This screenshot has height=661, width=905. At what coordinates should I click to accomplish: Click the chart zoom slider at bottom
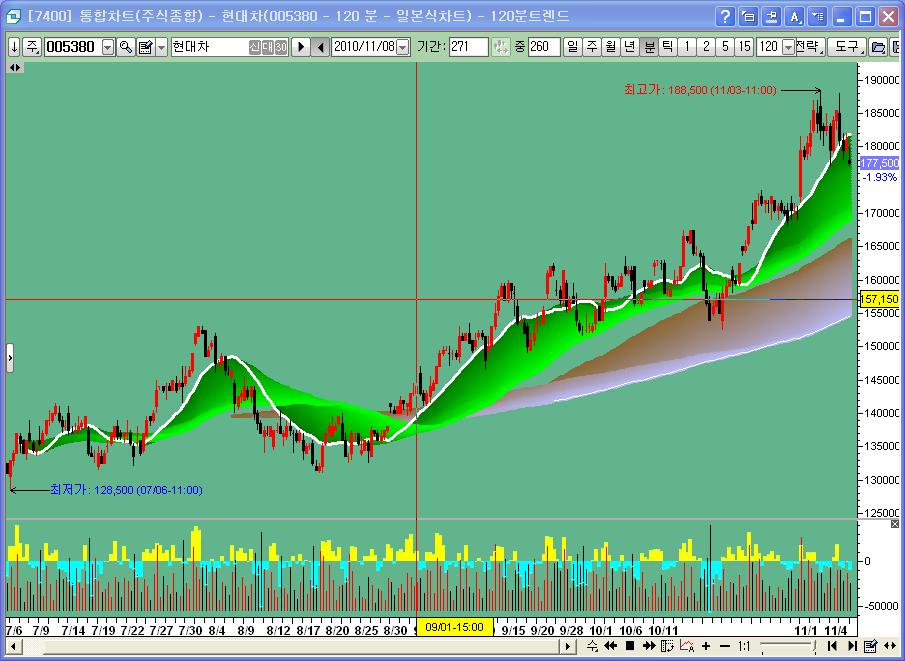(x=790, y=646)
